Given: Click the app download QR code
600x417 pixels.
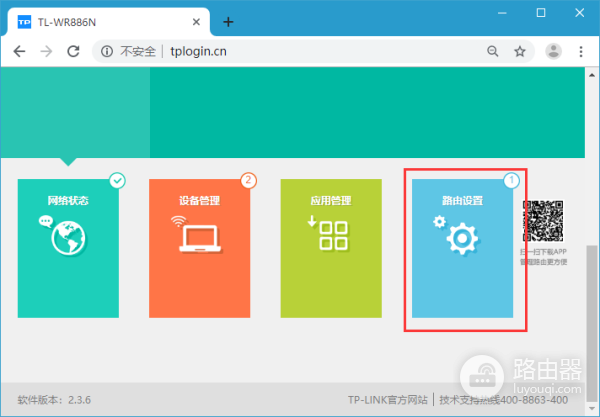Looking at the screenshot, I should pos(543,221).
